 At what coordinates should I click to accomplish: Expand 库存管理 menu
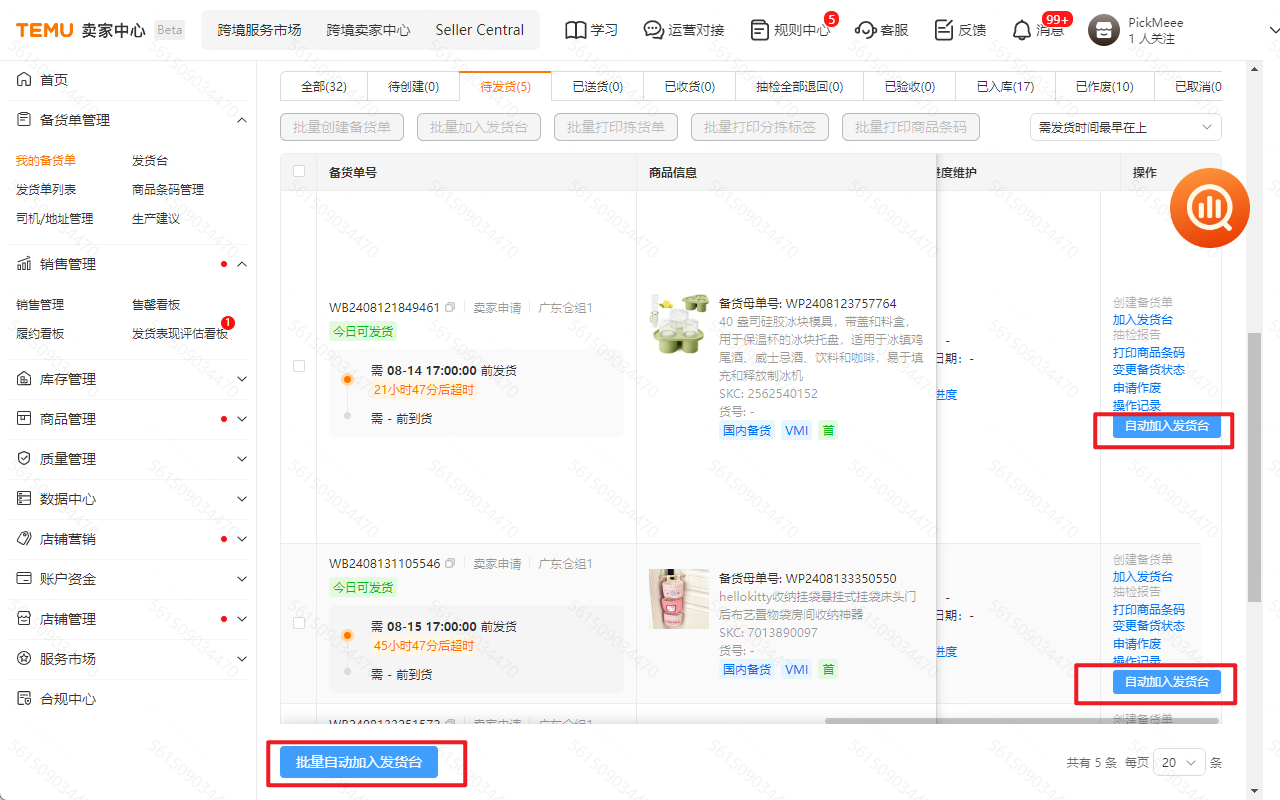(x=241, y=379)
